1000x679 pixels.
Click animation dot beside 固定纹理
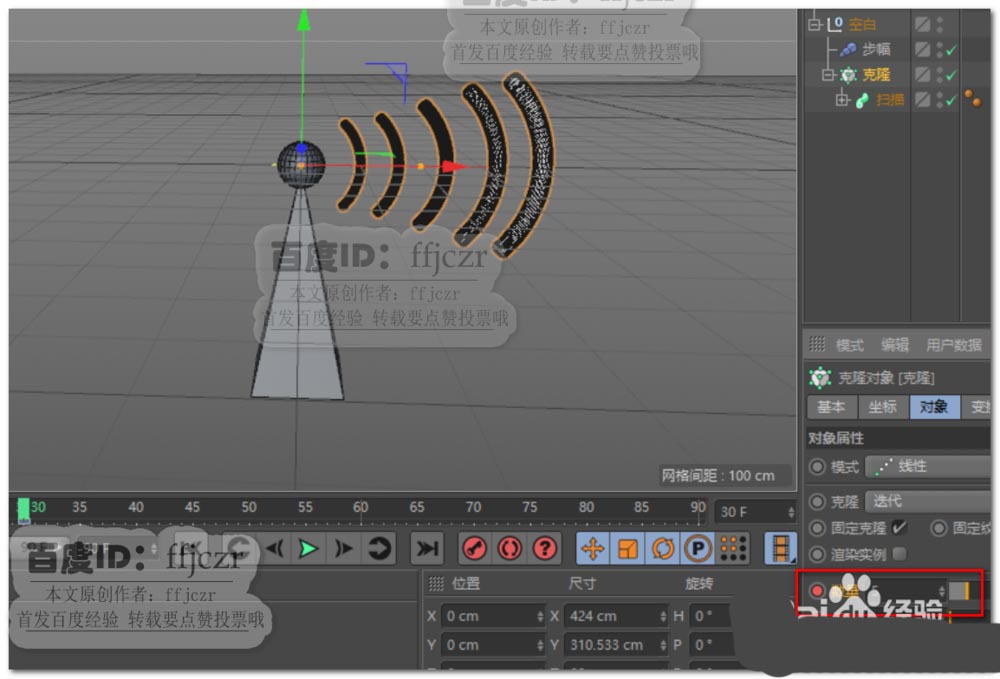[938, 528]
